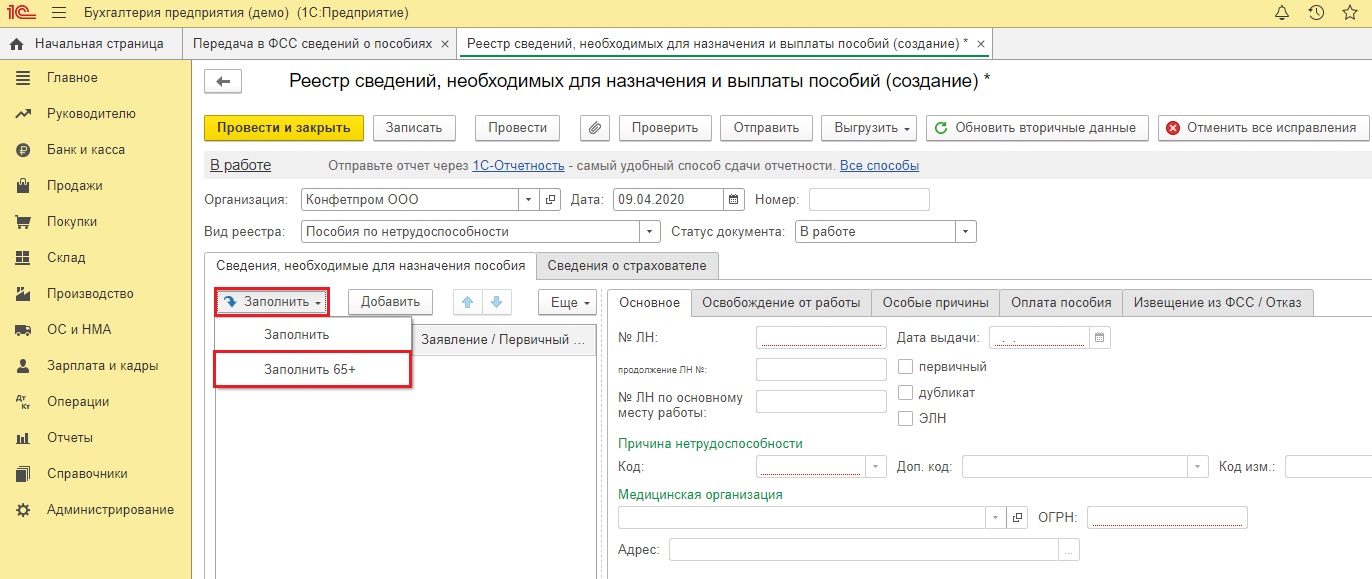This screenshot has width=1372, height=579.
Task: Open Операции section in sidebar
Action: 78,402
